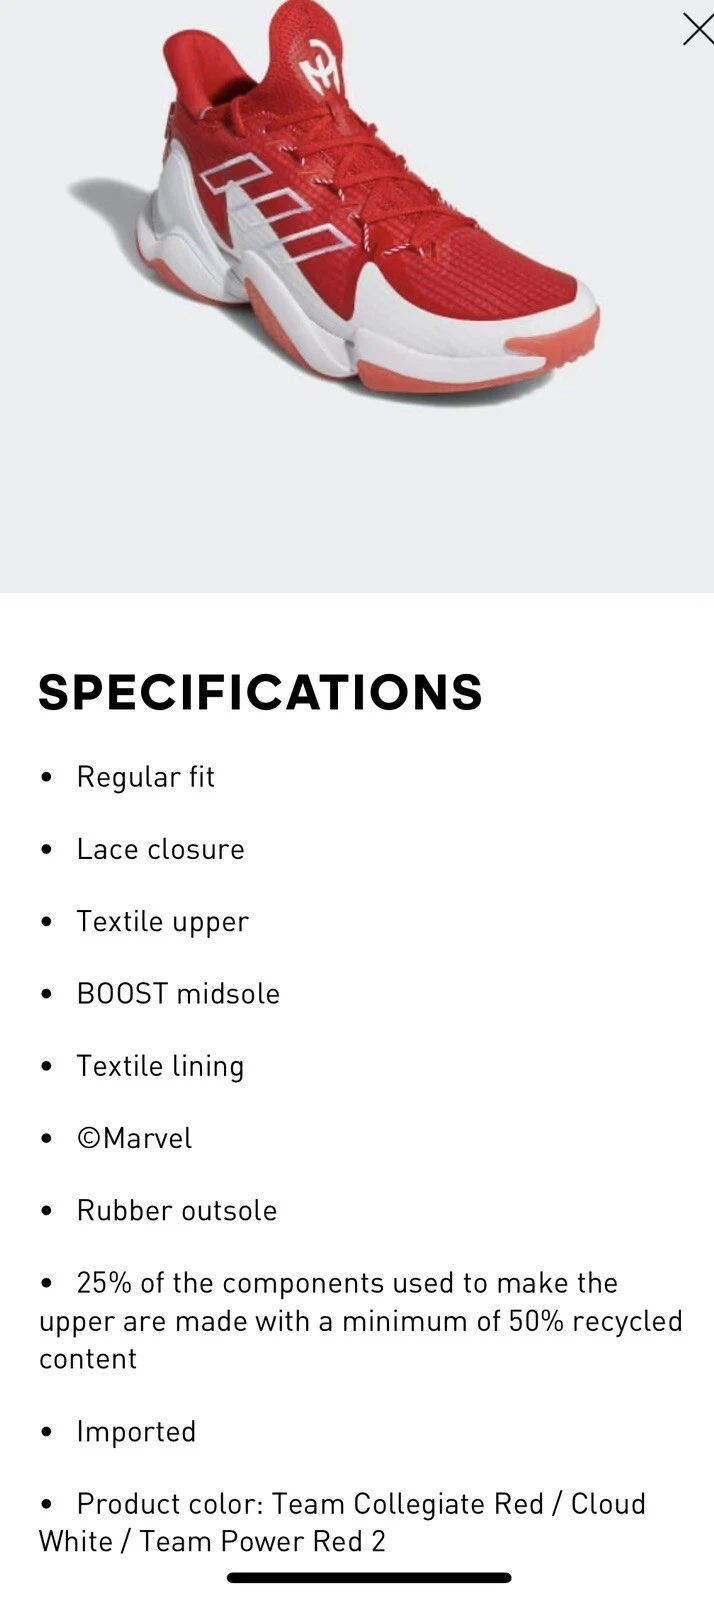The image size is (714, 1600).
Task: Click the 25% recycled content description
Action: 360,1320
